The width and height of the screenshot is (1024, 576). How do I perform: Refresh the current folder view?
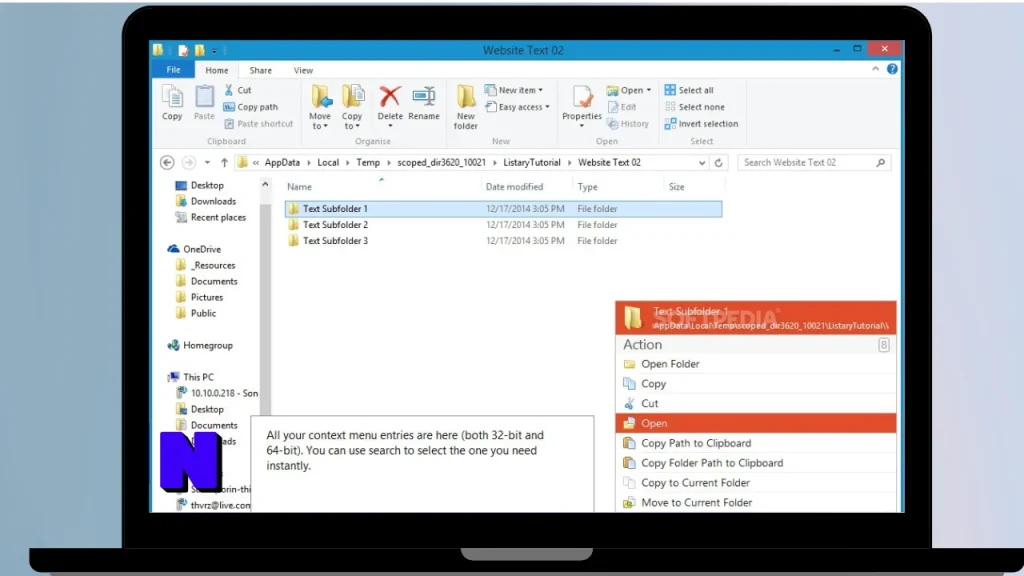tap(718, 163)
